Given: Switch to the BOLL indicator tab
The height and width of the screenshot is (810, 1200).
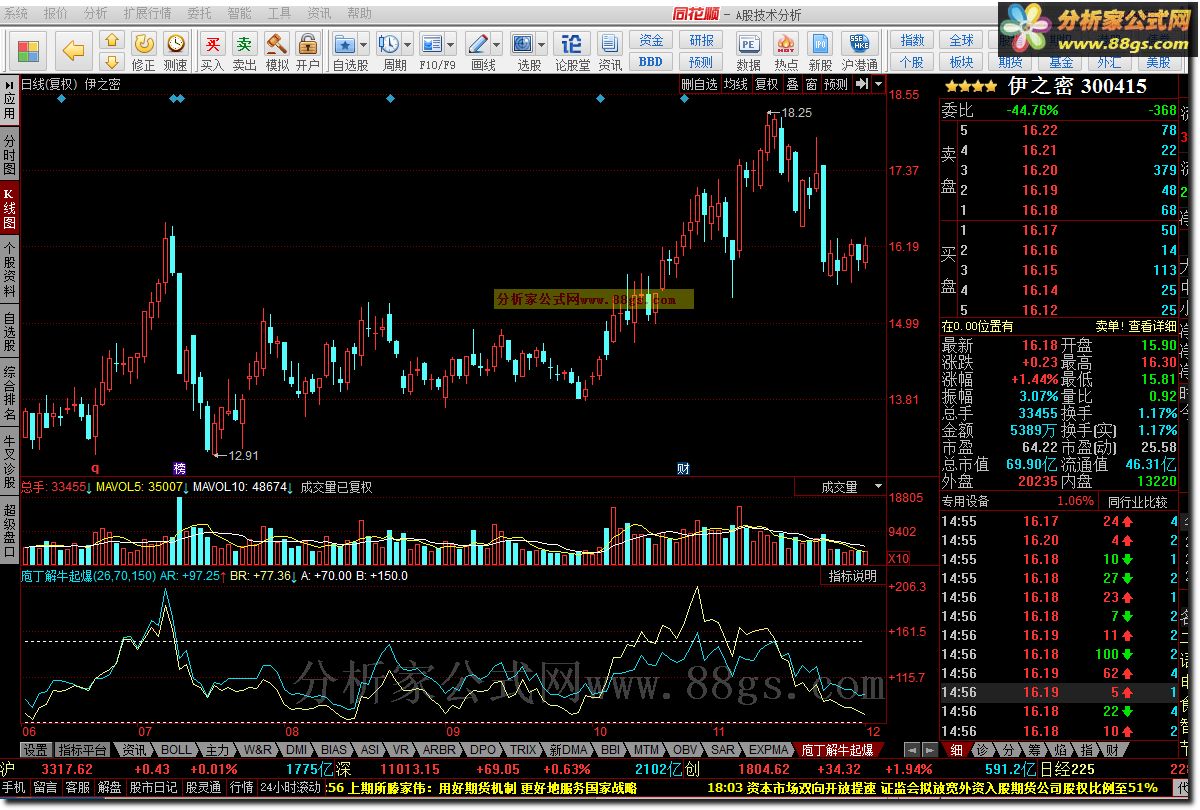Looking at the screenshot, I should [176, 749].
